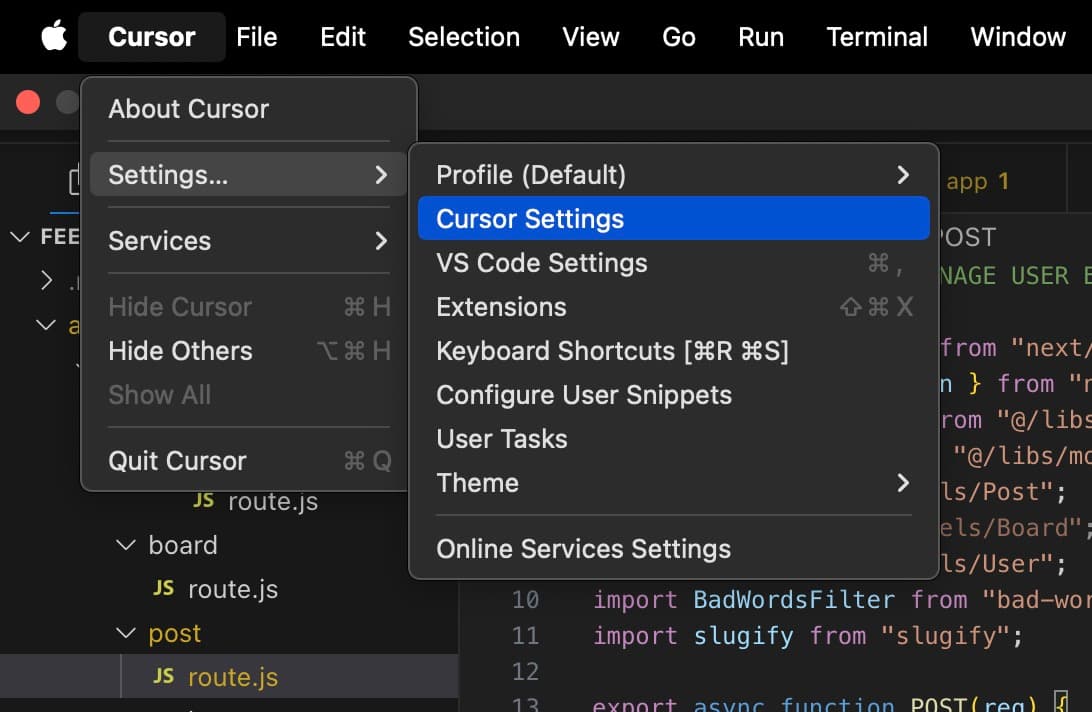Viewport: 1092px width, 712px height.
Task: Open route.js inside the board folder
Action: (233, 590)
